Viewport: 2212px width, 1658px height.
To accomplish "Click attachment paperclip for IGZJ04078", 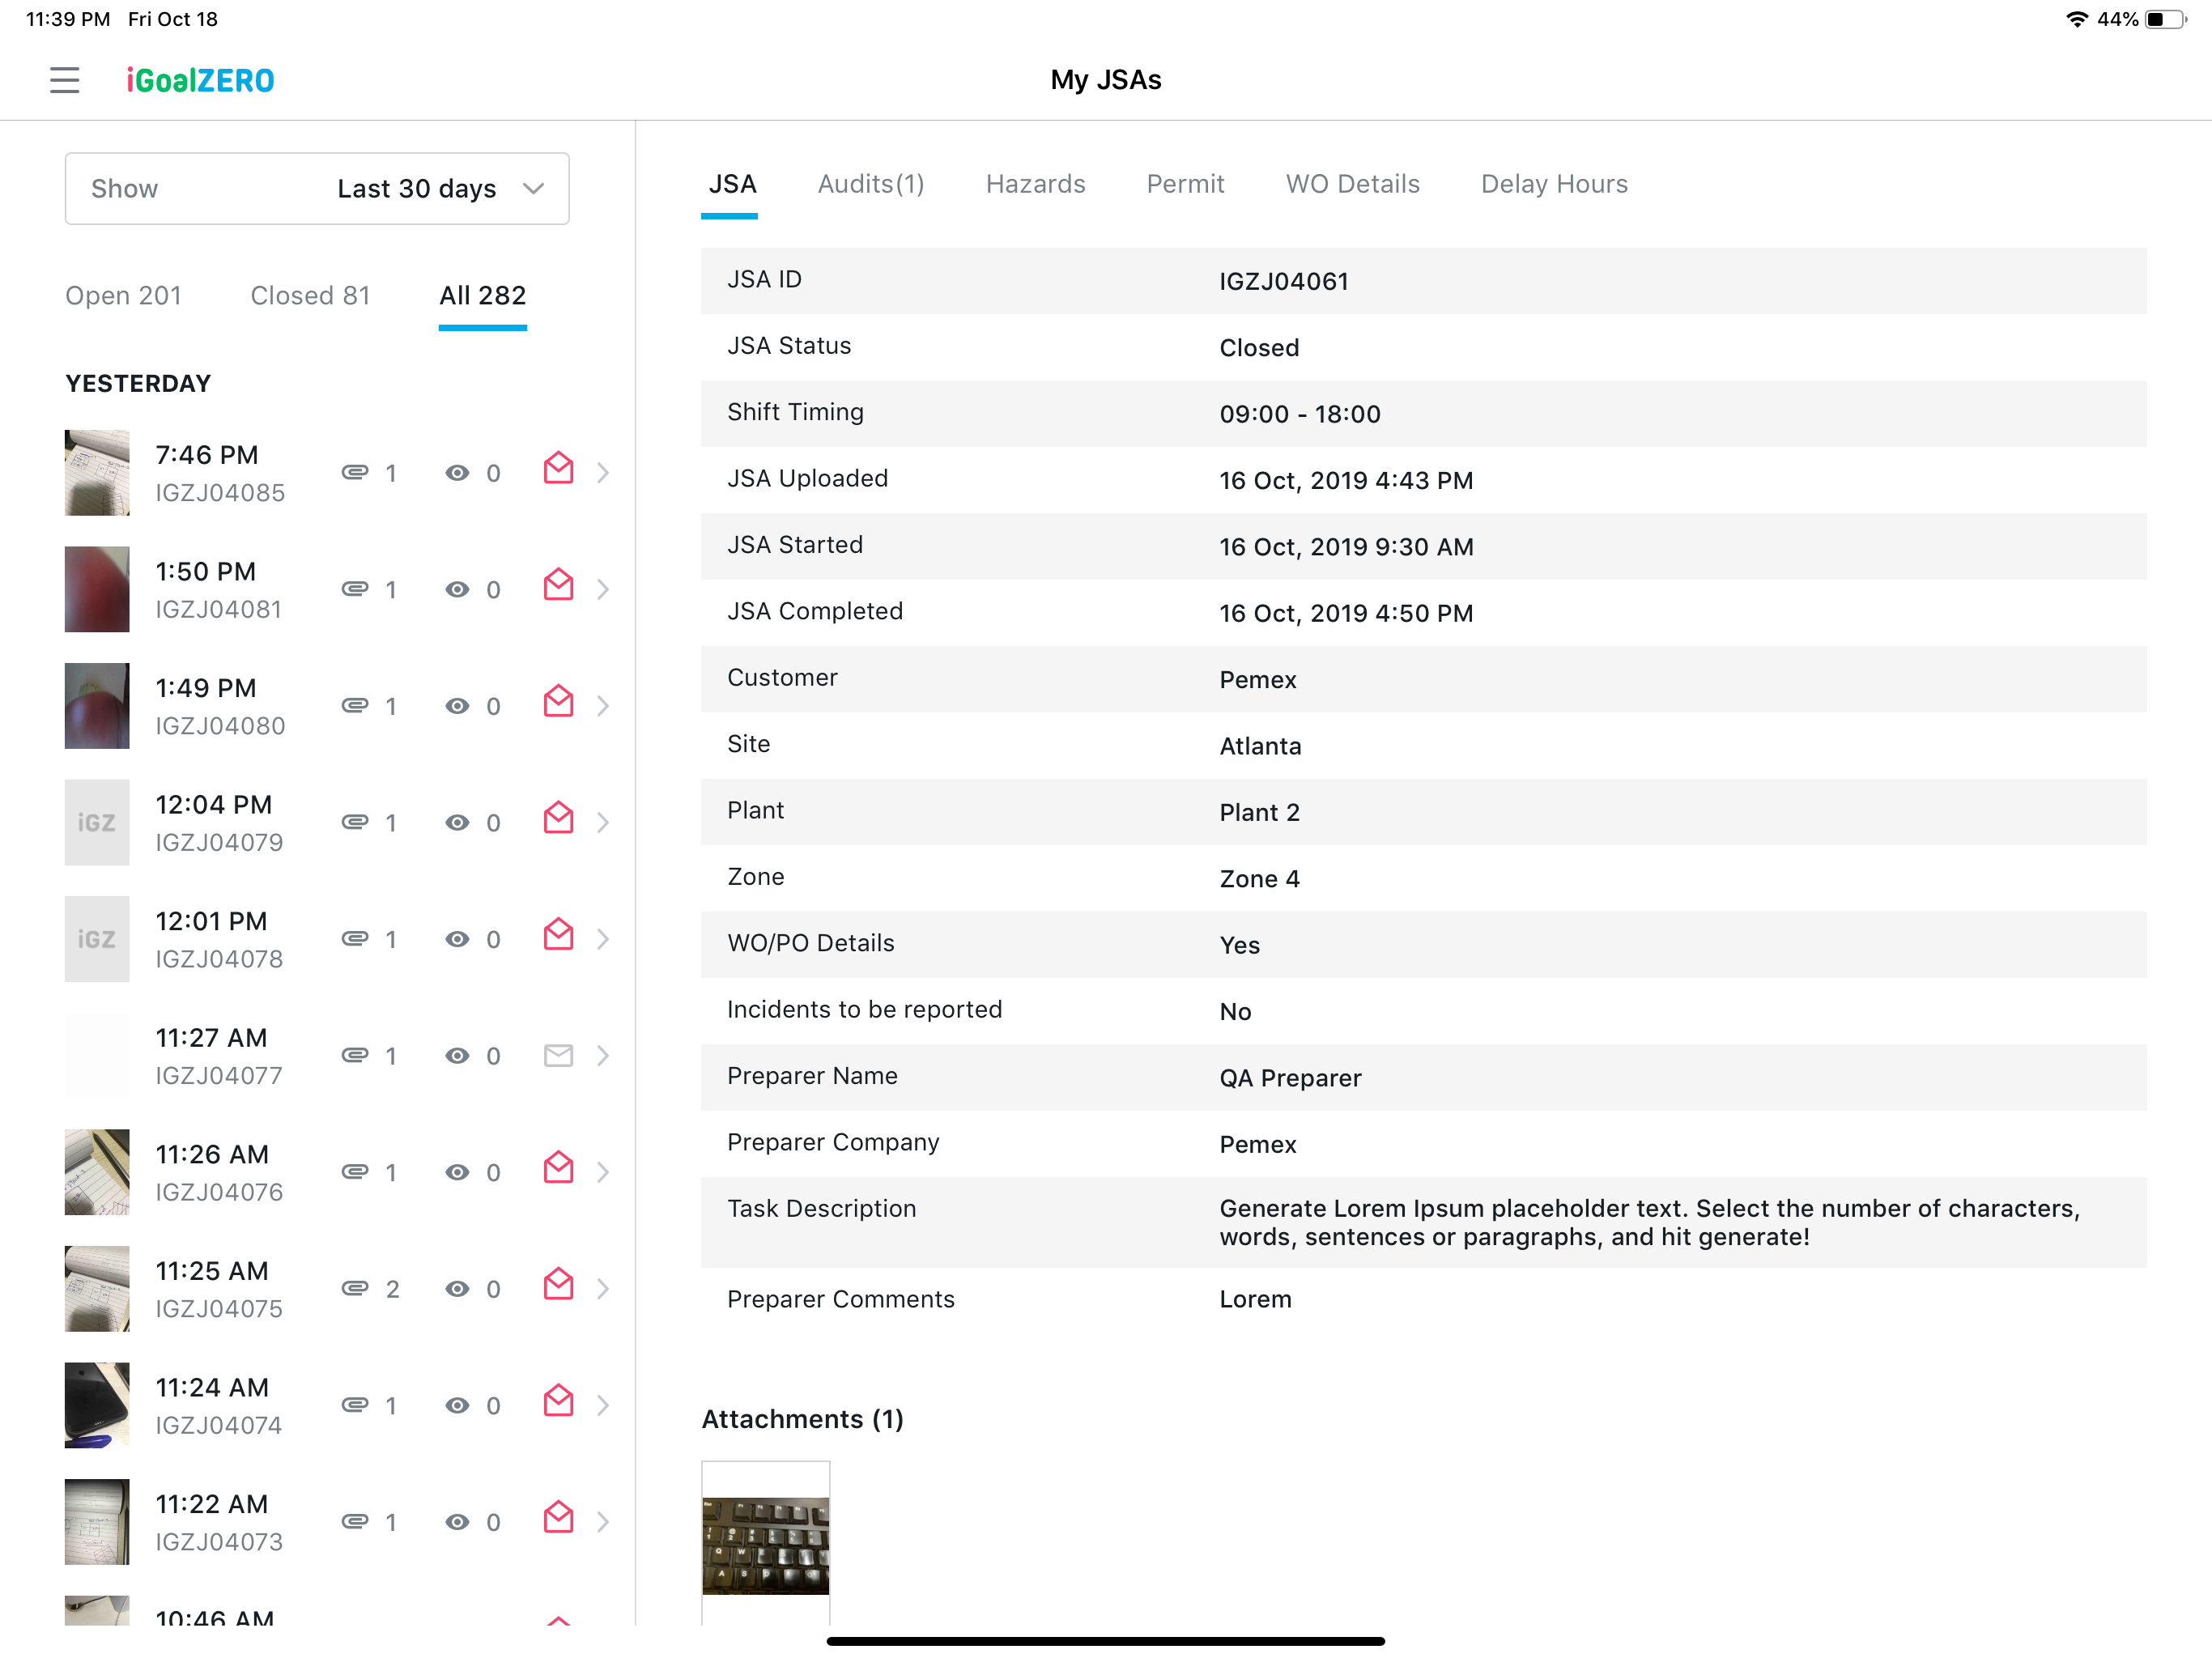I will [x=355, y=938].
